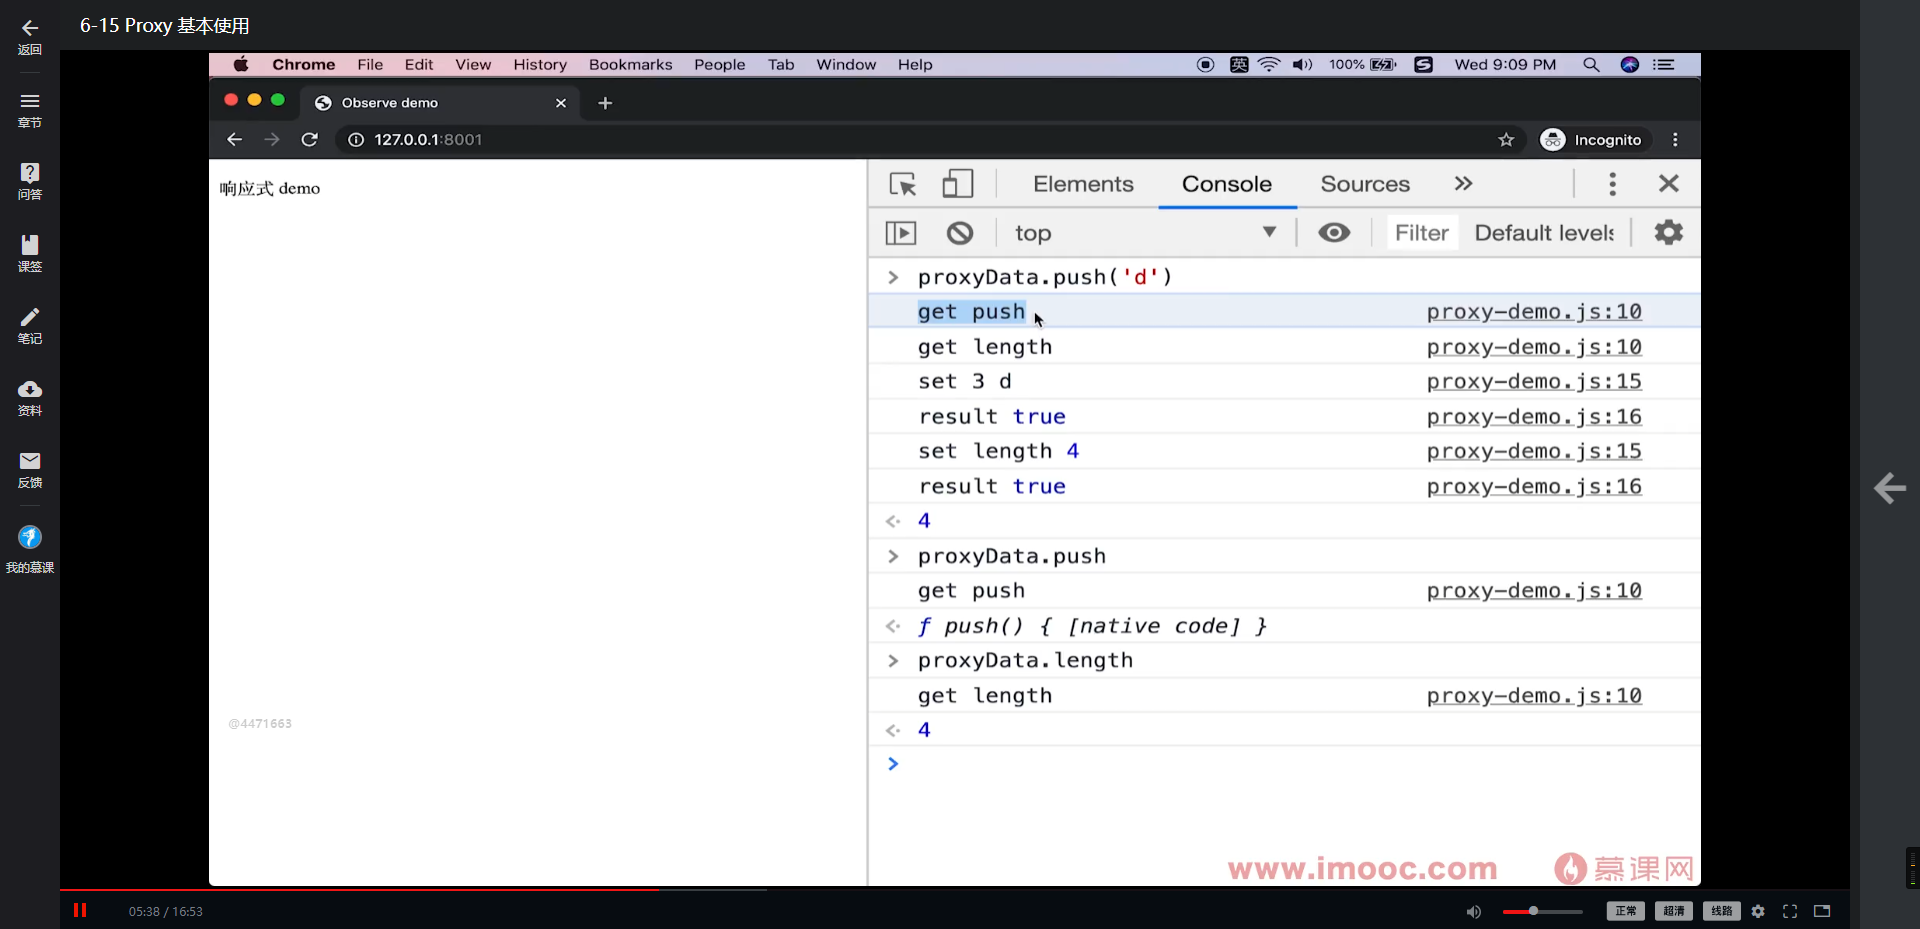Adjust the video player volume slider
1920x929 pixels.
[1542, 911]
